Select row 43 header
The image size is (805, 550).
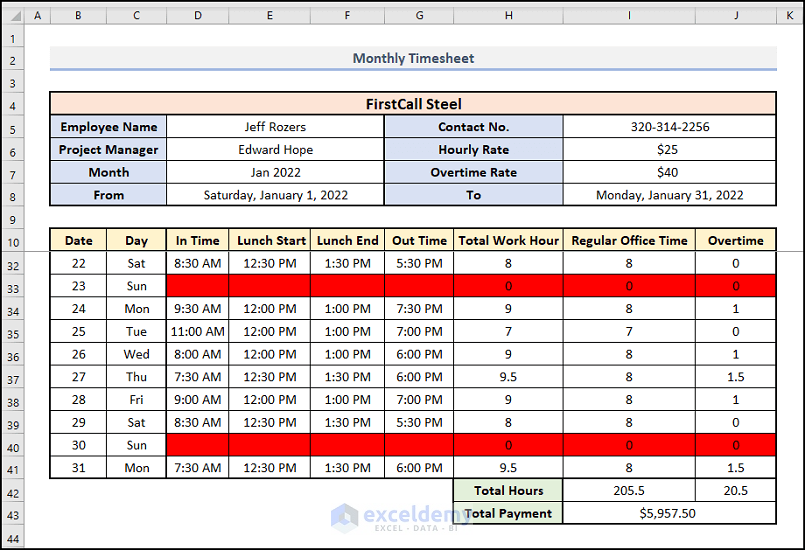13,515
